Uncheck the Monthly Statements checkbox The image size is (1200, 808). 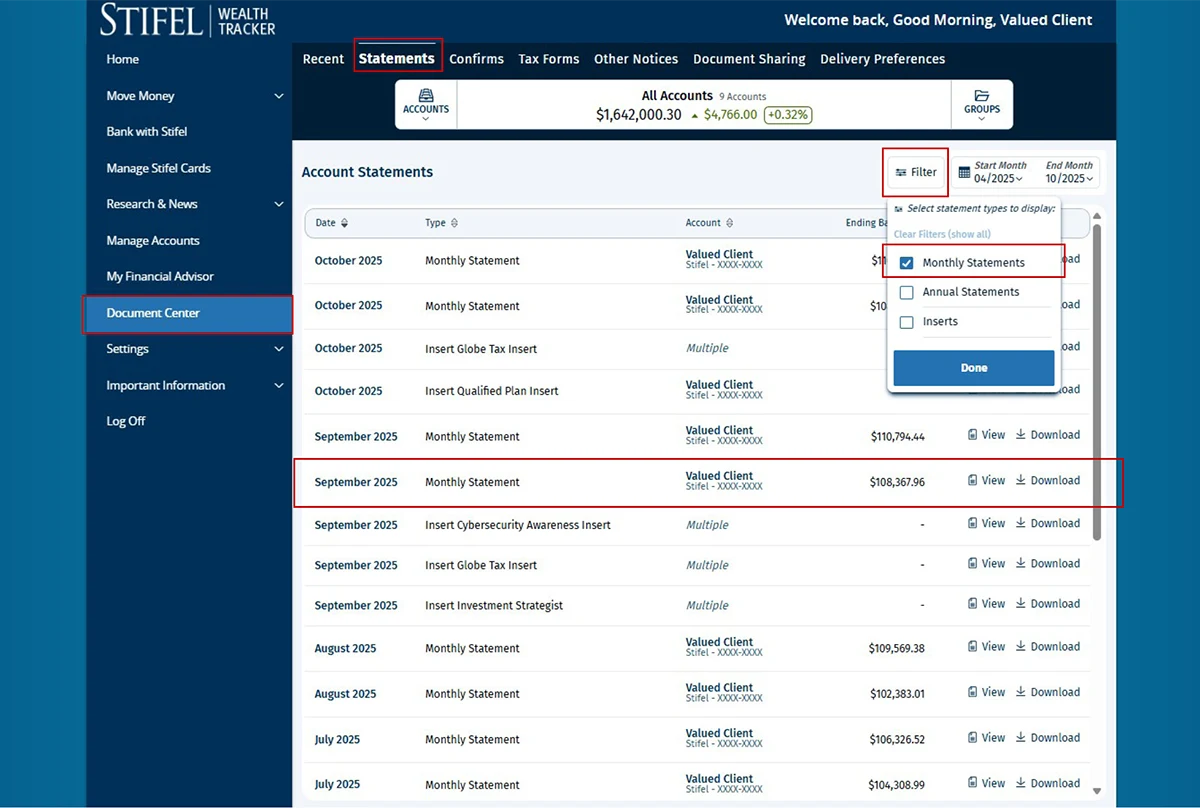(907, 263)
